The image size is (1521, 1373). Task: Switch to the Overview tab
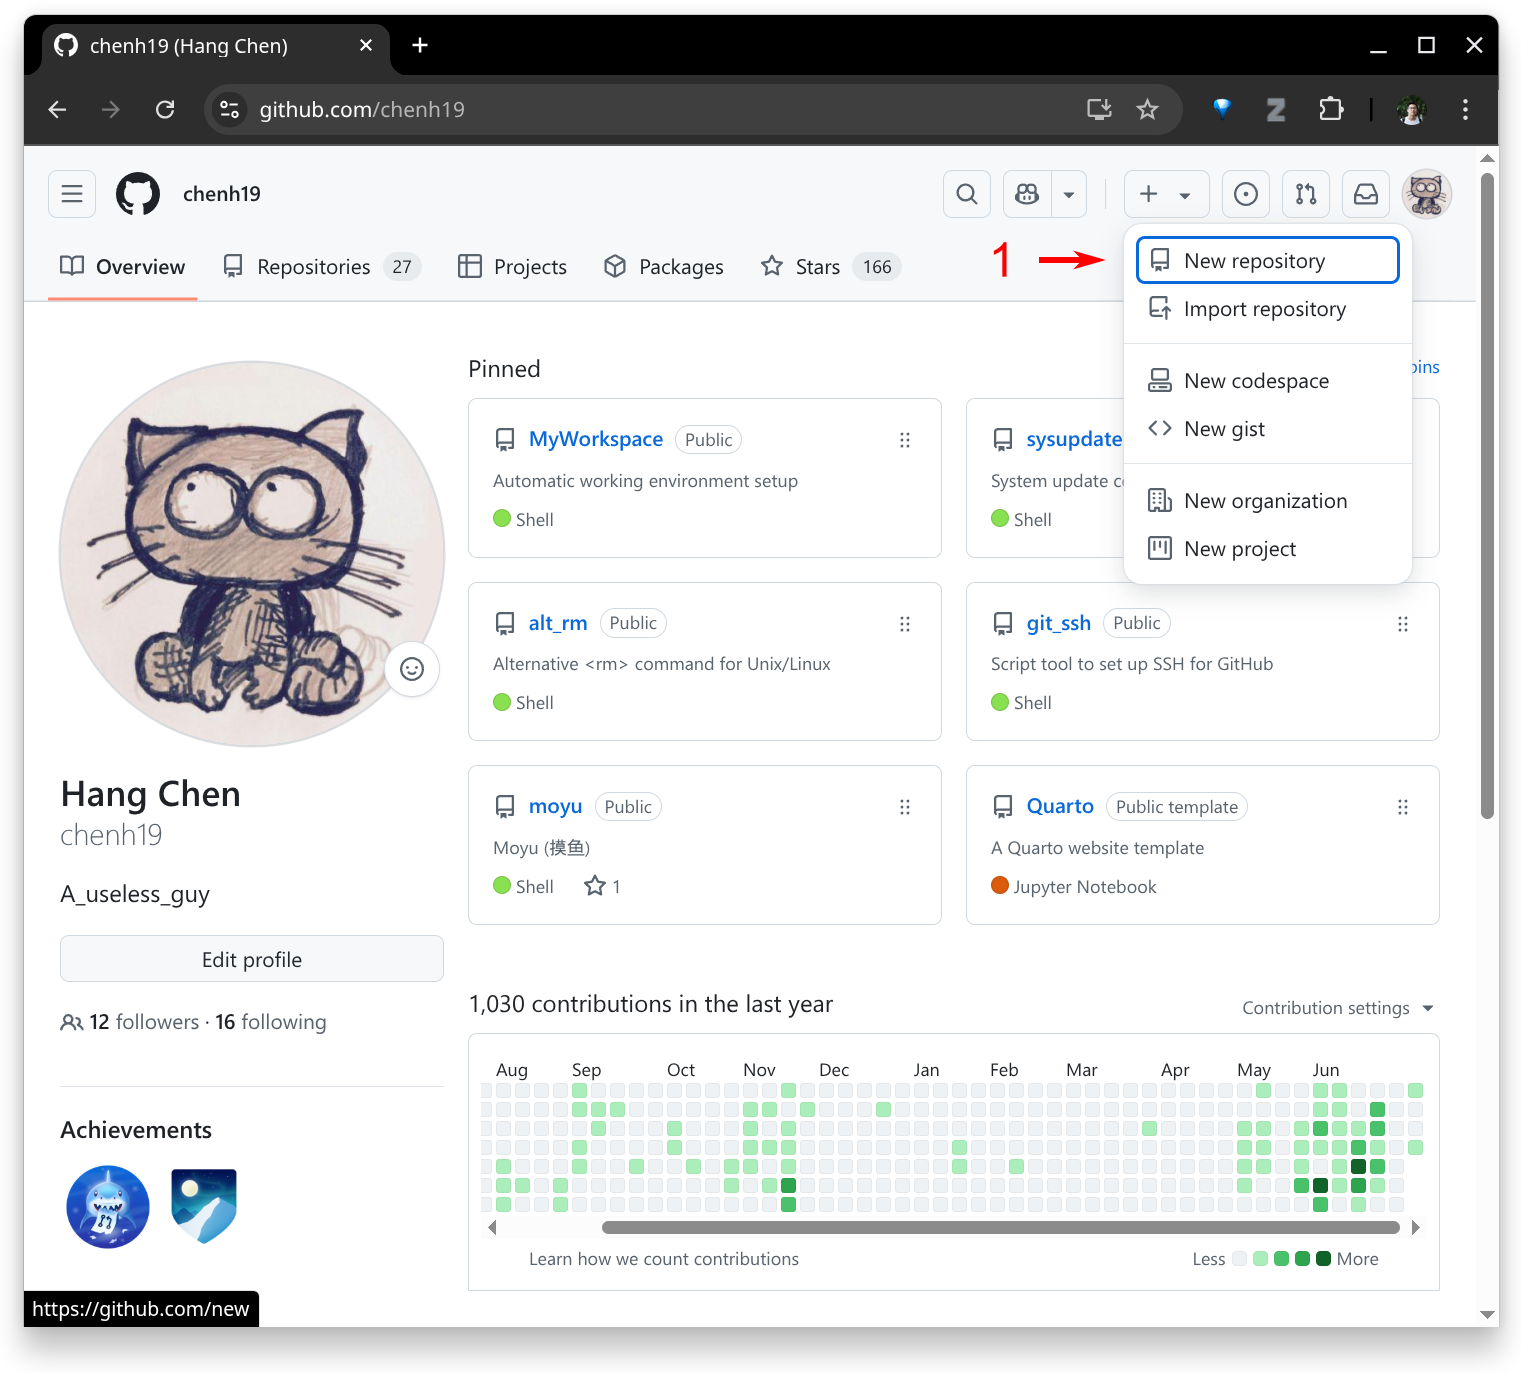pyautogui.click(x=123, y=267)
